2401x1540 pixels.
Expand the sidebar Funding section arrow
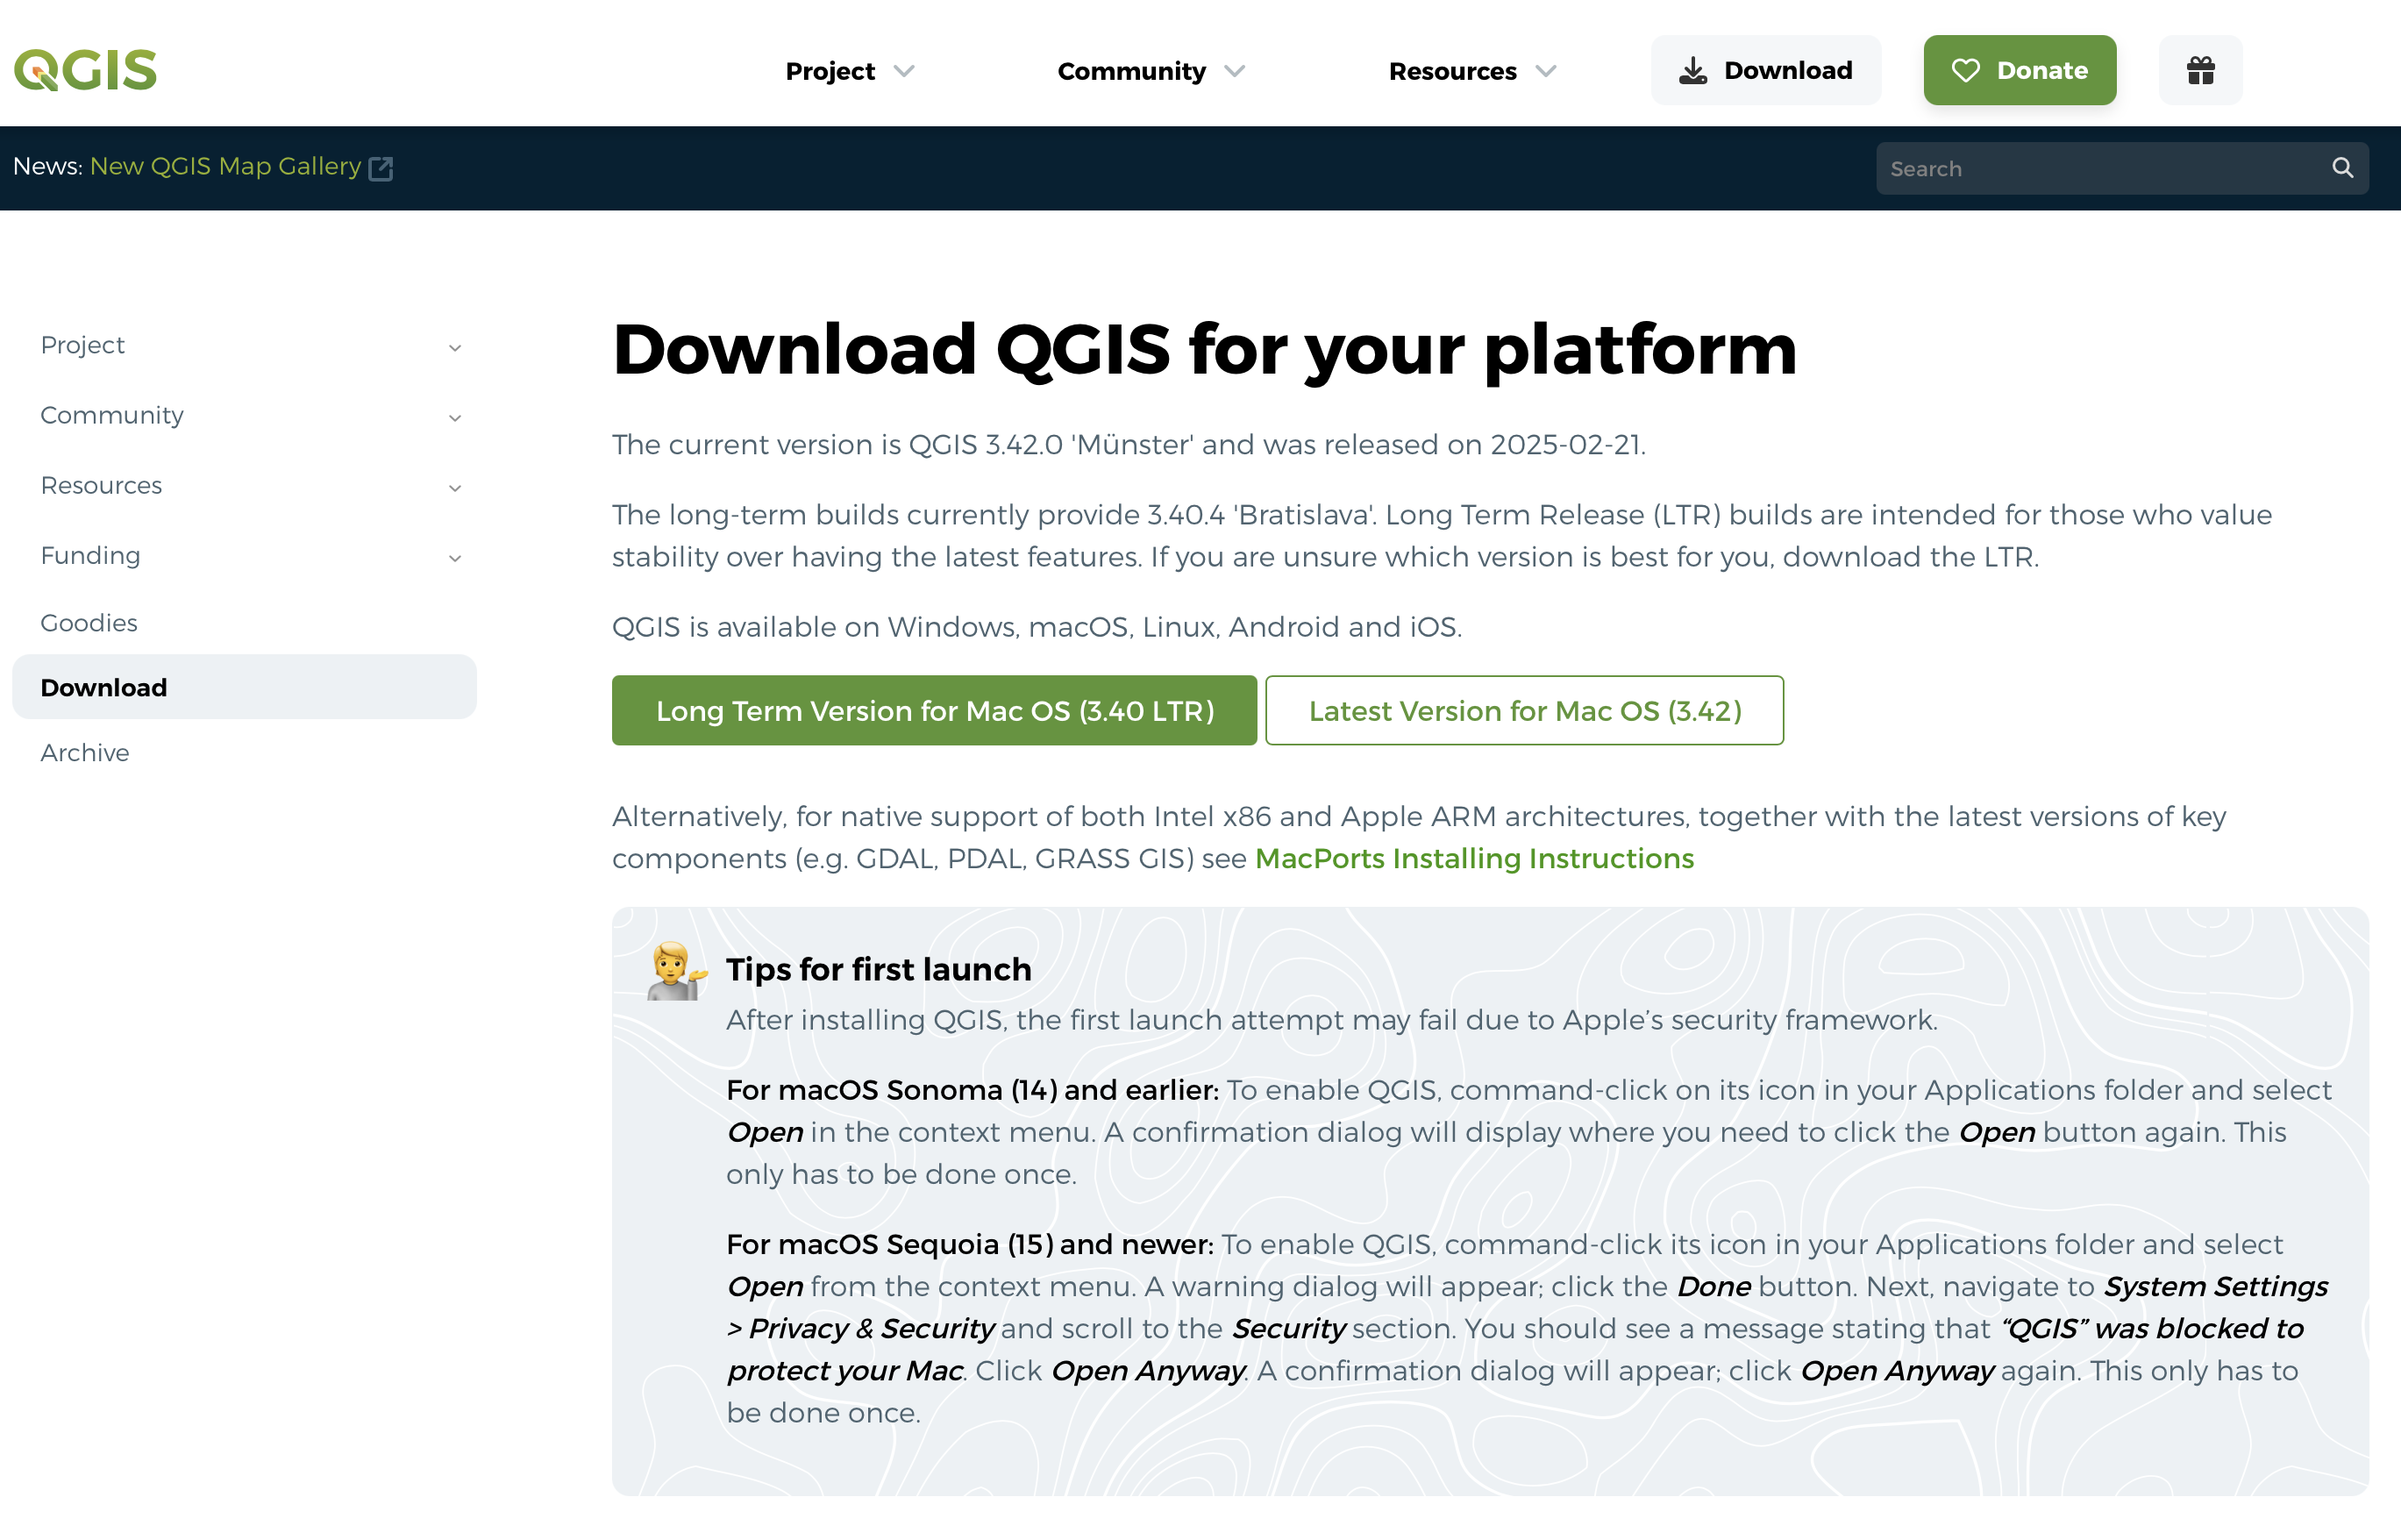tap(455, 558)
